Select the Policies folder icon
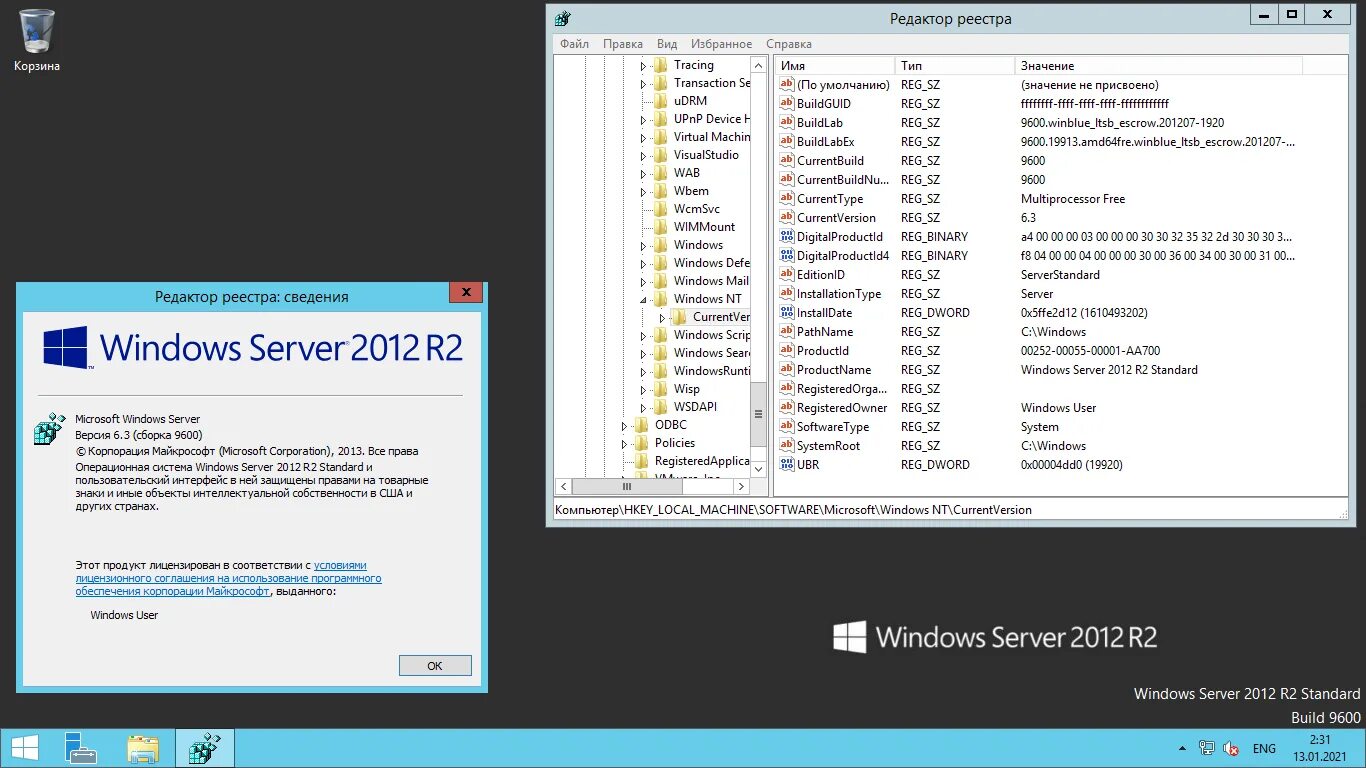Image resolution: width=1366 pixels, height=768 pixels. 641,443
